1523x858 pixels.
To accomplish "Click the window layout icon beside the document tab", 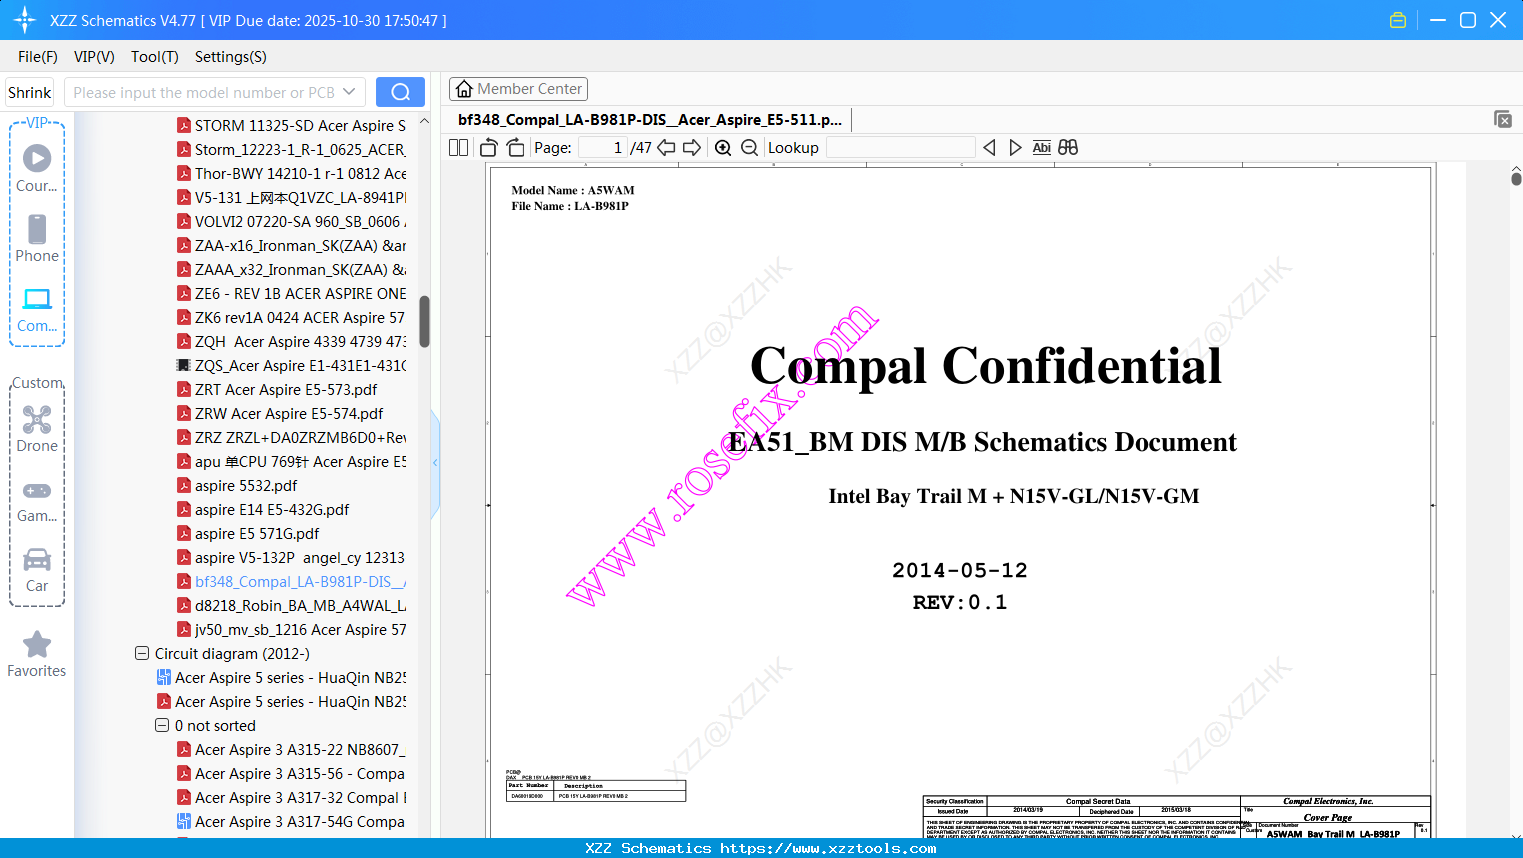I will (1502, 119).
